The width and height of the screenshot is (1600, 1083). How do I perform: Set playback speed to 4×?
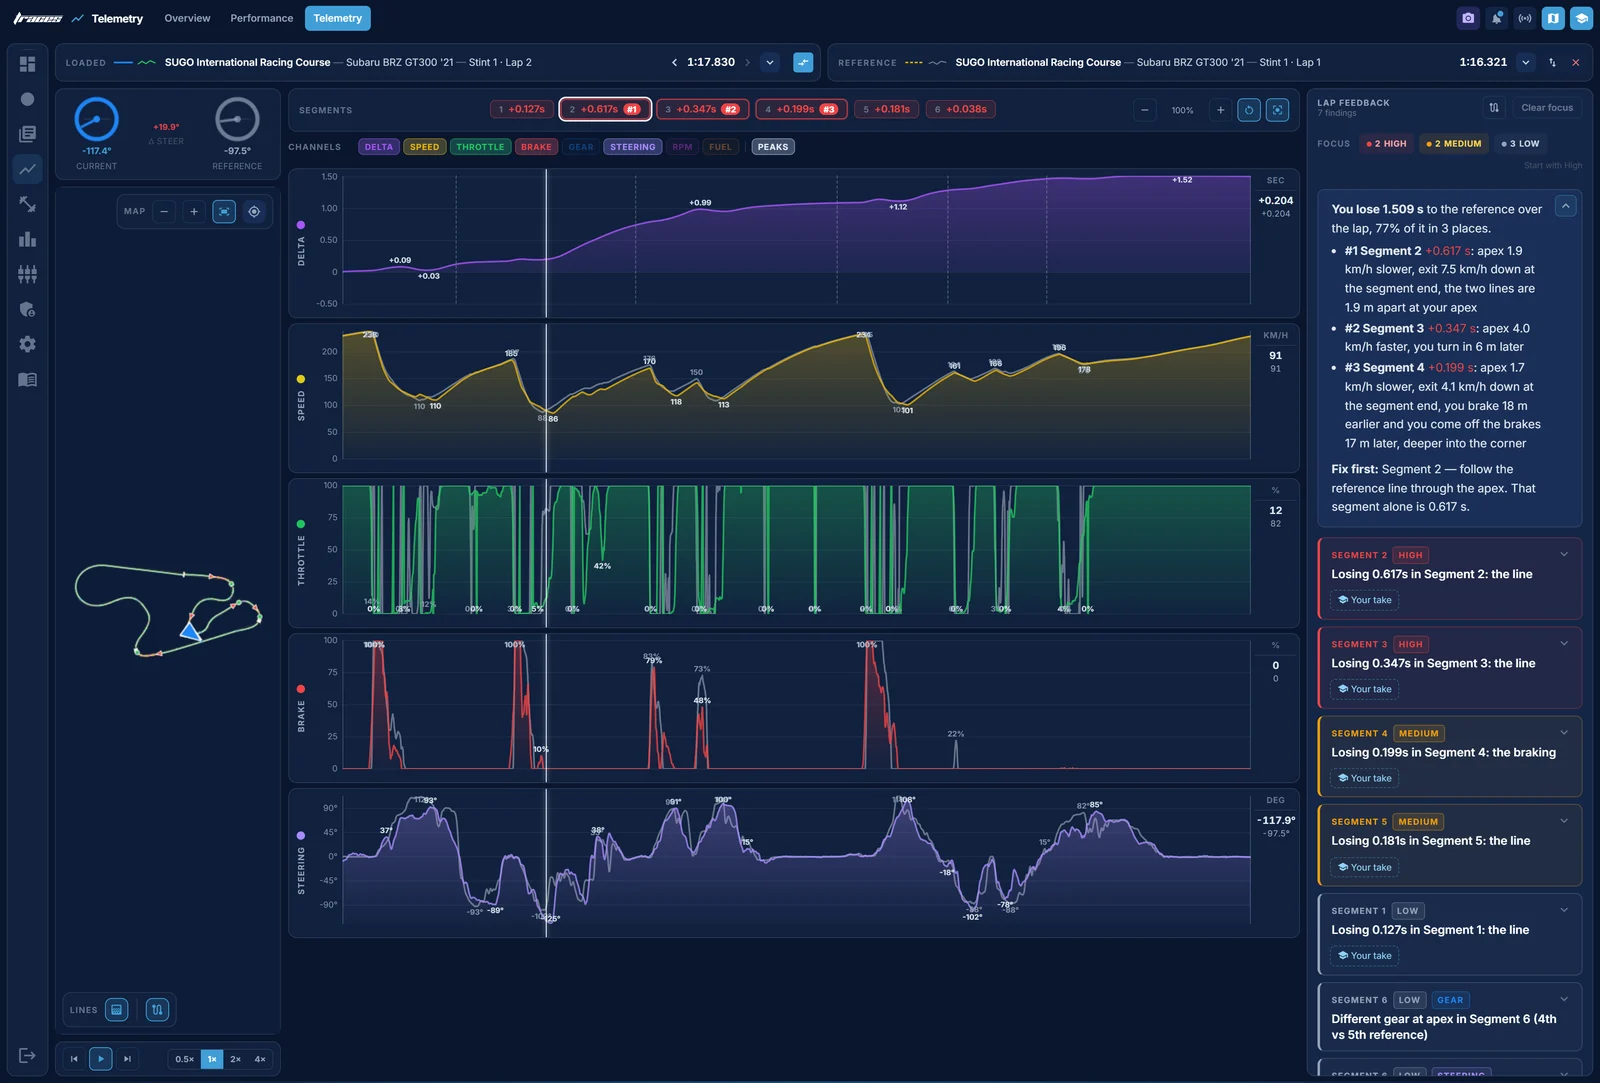point(260,1059)
